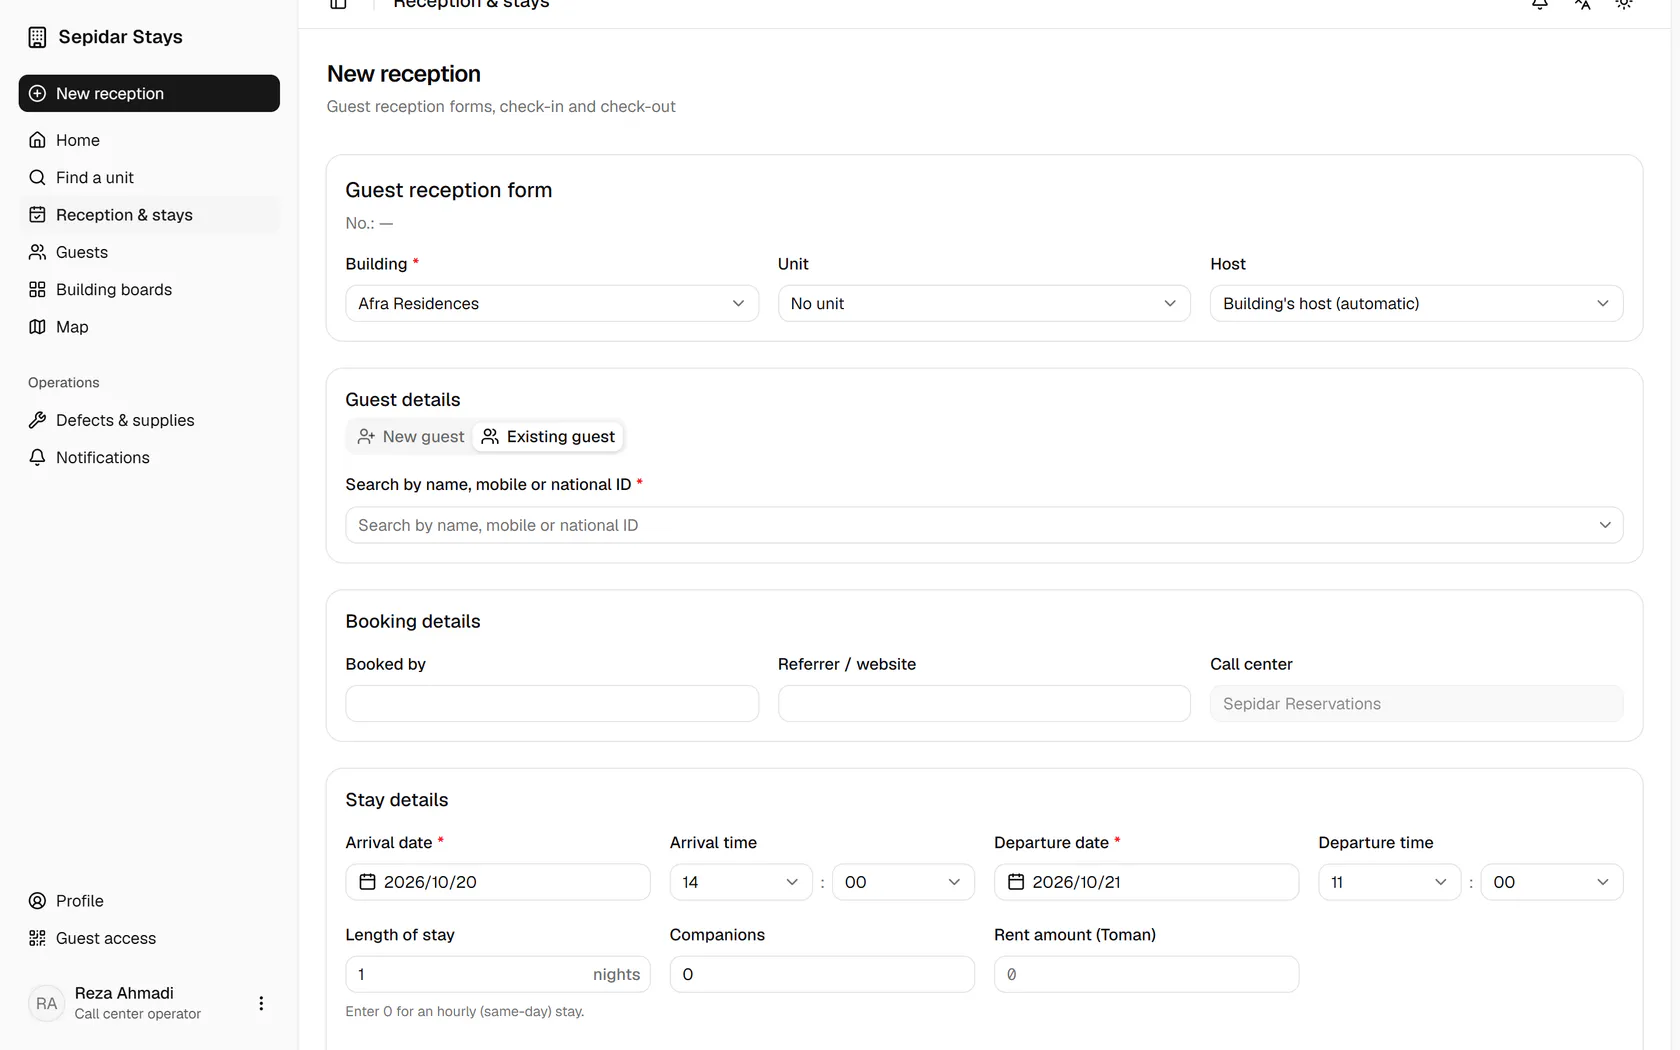
Task: Click the Sepidar Stays building logo icon
Action: [x=37, y=37]
